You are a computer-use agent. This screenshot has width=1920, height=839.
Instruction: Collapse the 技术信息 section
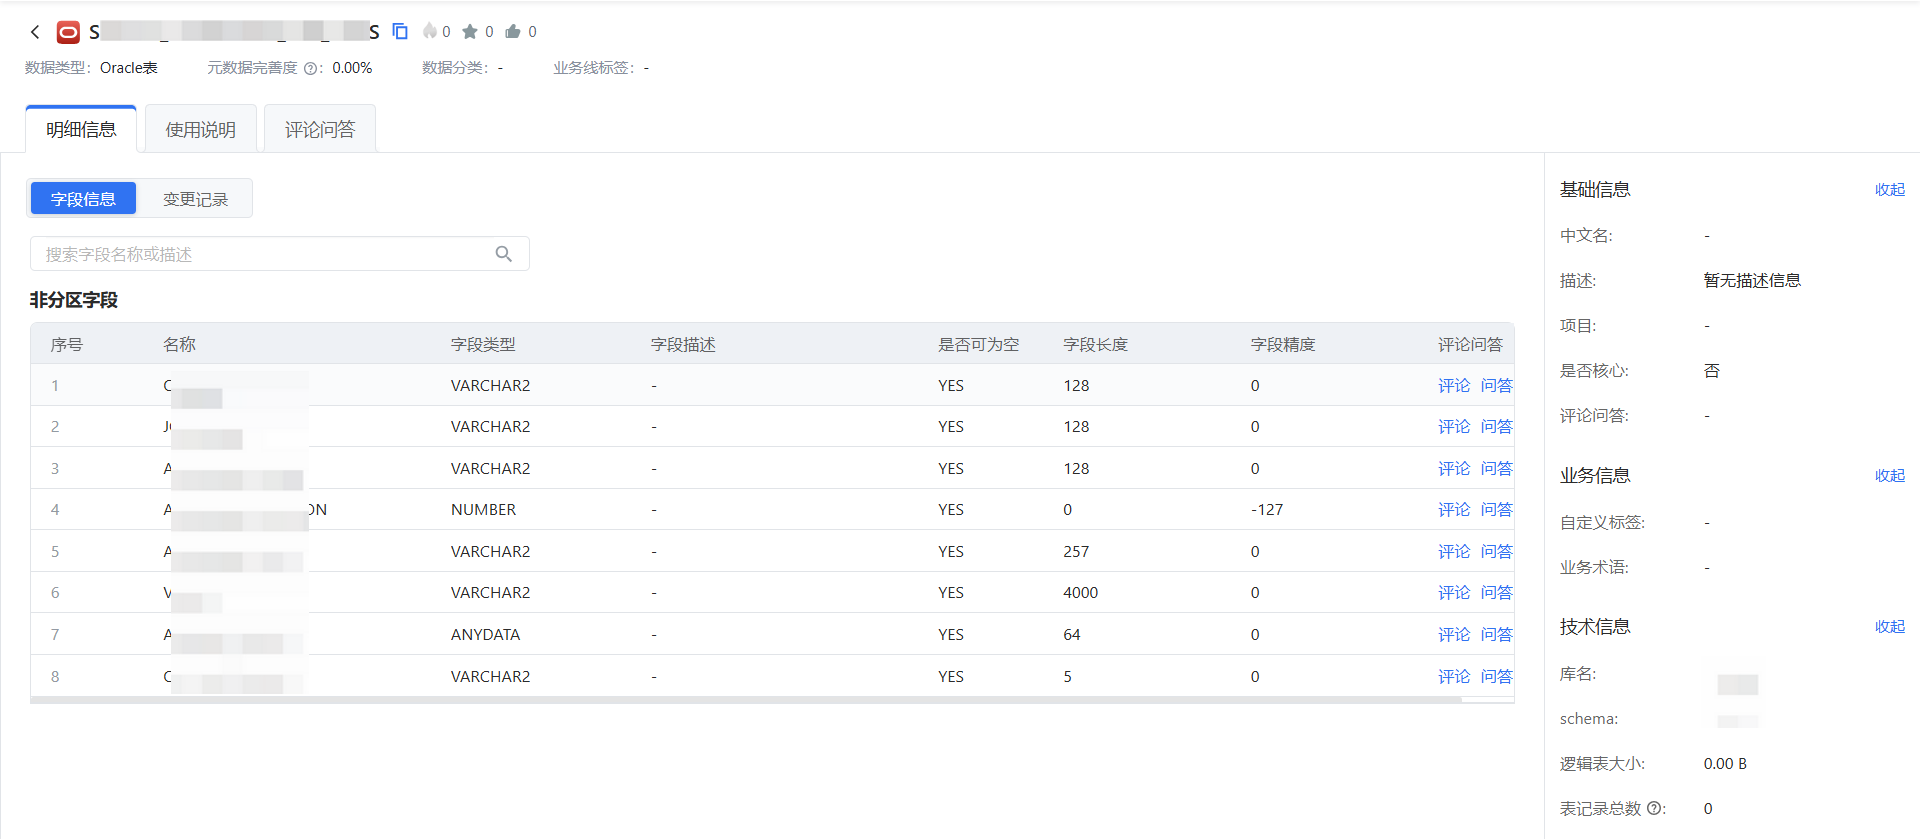pos(1889,627)
